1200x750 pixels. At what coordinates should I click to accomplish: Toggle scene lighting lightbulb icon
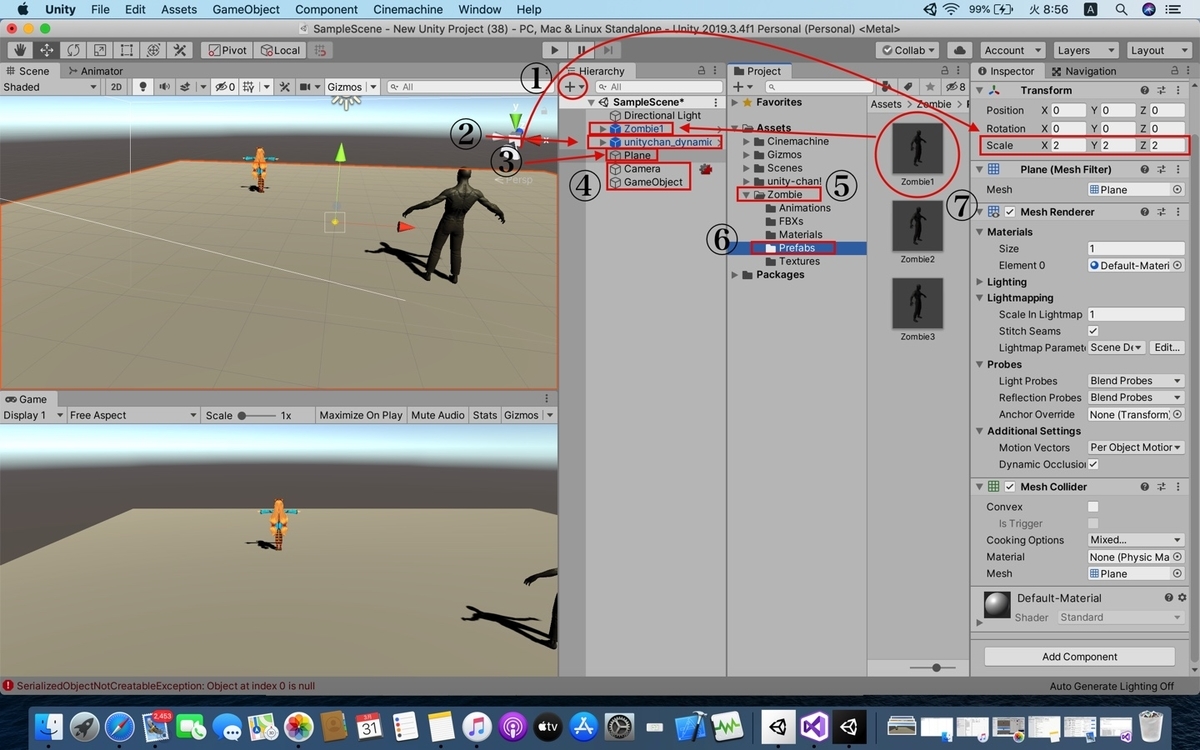tap(143, 87)
